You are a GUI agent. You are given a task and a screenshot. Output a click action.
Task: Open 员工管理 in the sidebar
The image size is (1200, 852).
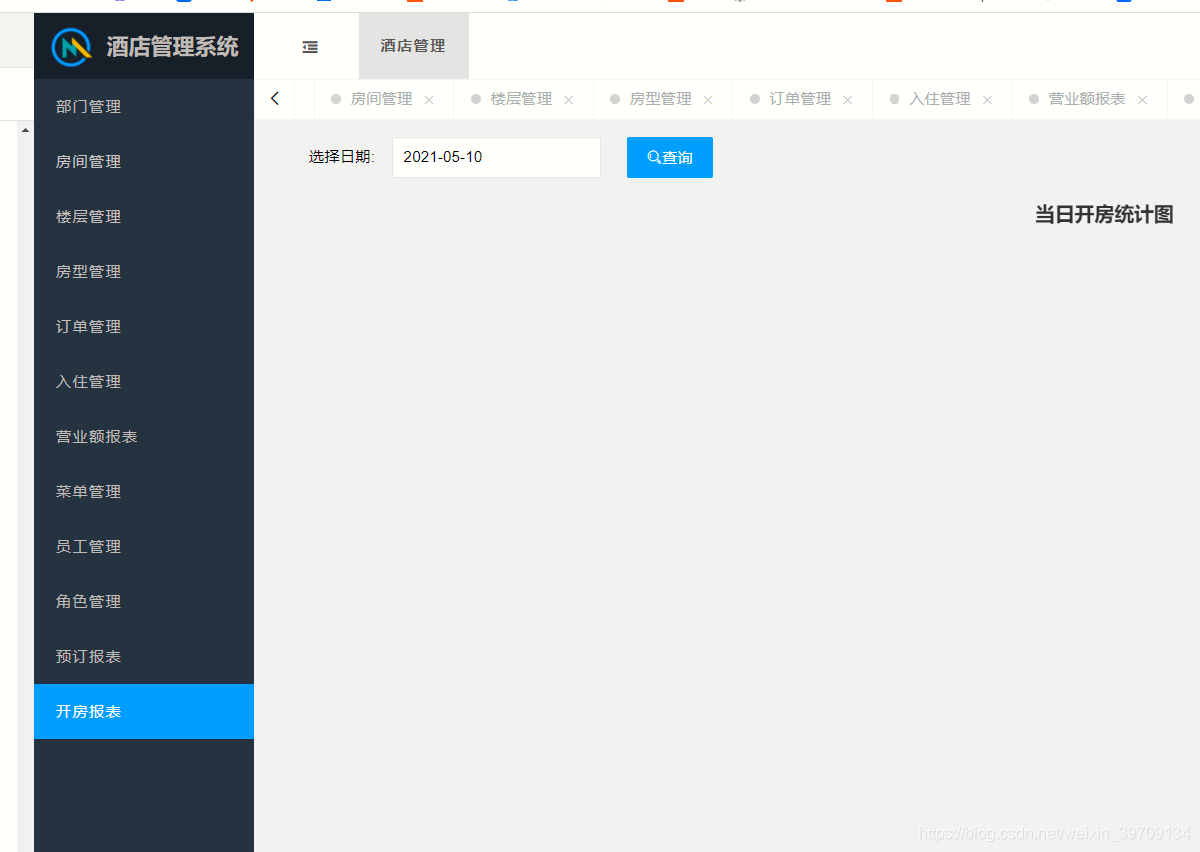(144, 547)
